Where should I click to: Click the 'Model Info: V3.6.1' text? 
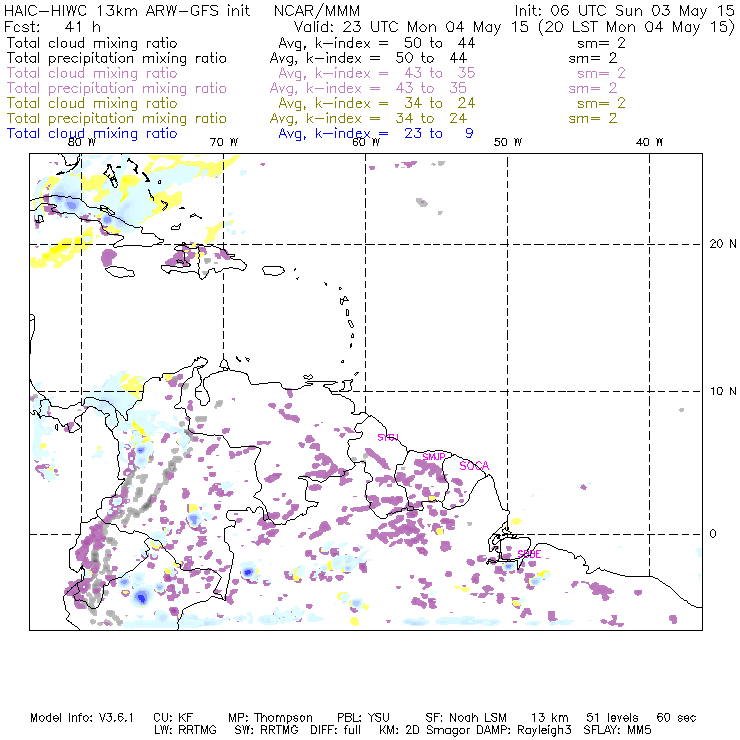(82, 718)
